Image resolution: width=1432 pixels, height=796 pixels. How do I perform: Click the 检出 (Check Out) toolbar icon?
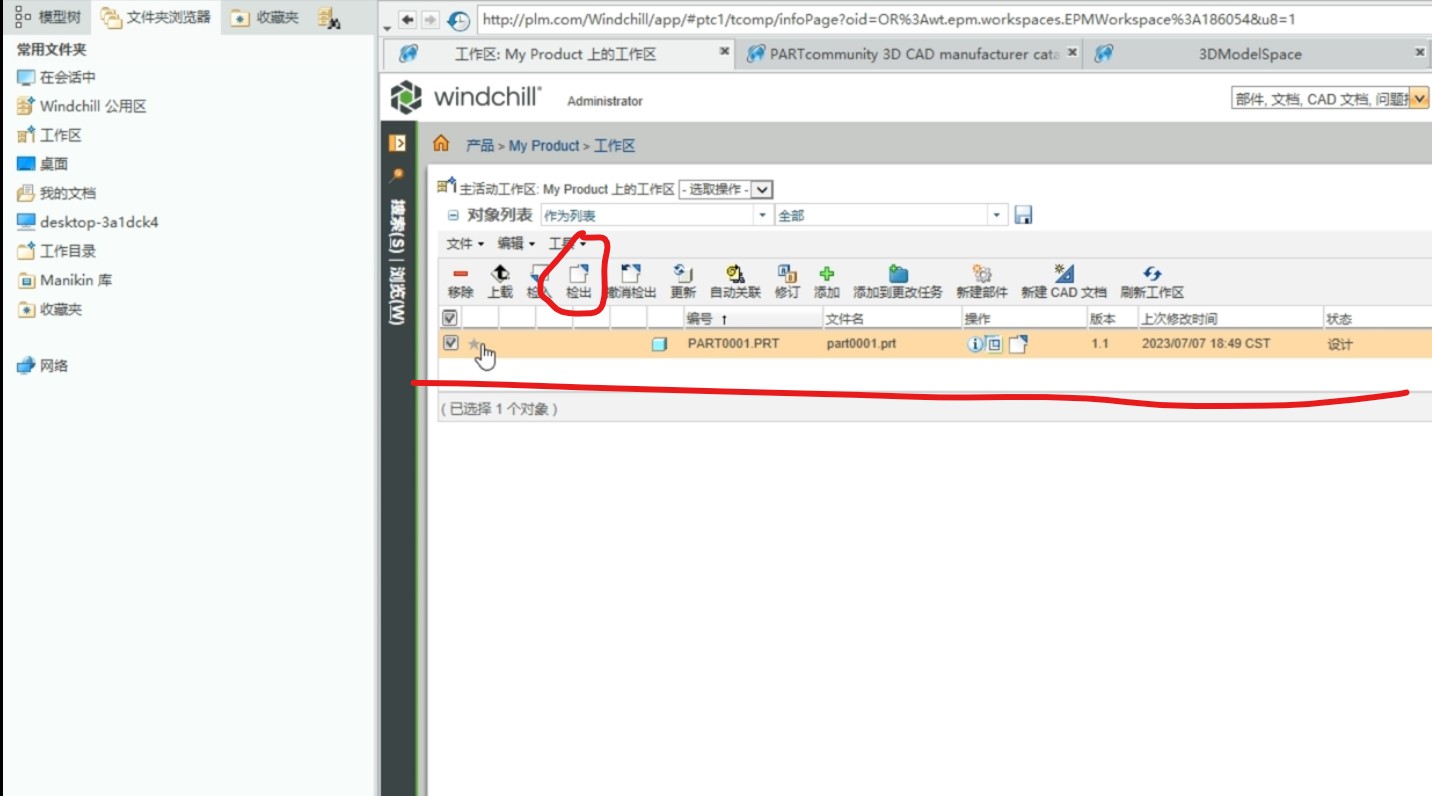[579, 273]
